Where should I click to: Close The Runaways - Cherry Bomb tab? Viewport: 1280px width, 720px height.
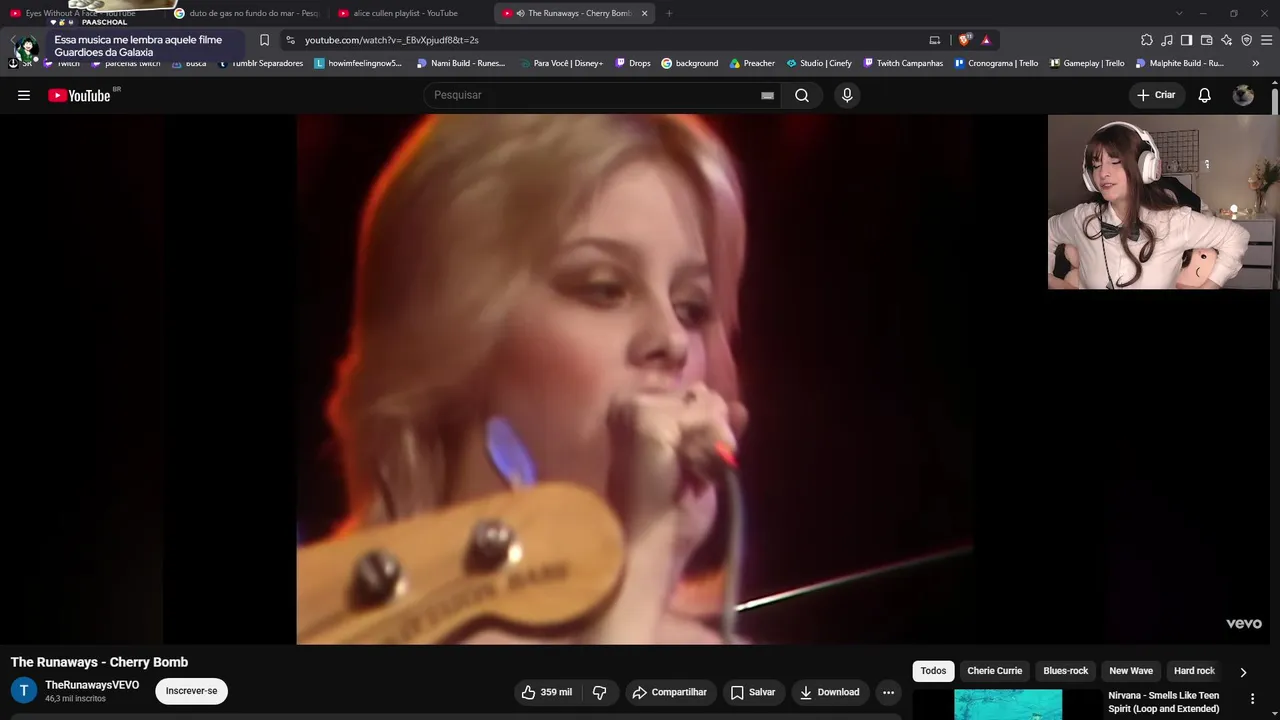(645, 13)
